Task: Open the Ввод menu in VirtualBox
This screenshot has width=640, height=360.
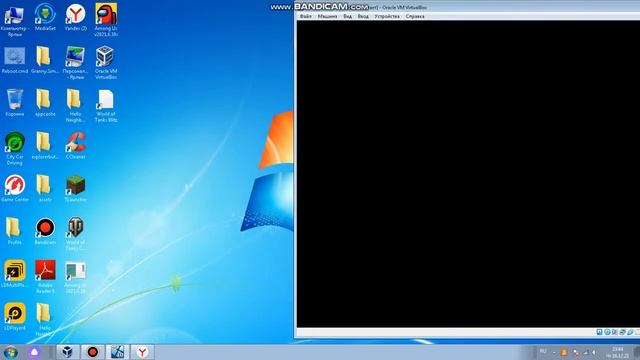Action: [x=363, y=16]
